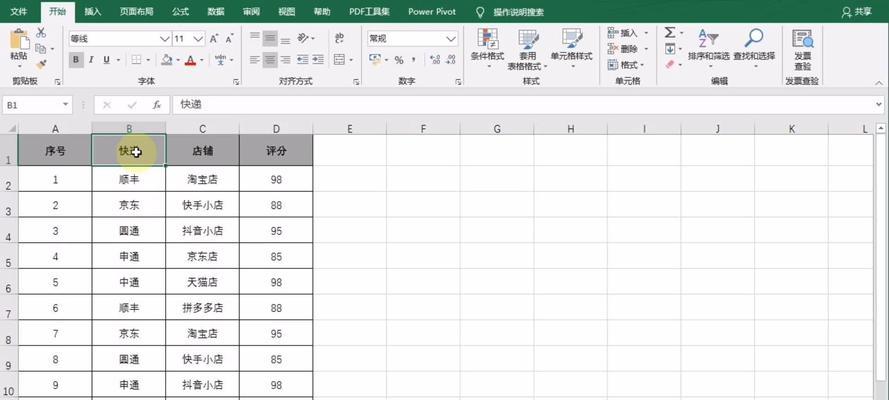
Task: Decrease the cell indent
Action: coord(303,59)
